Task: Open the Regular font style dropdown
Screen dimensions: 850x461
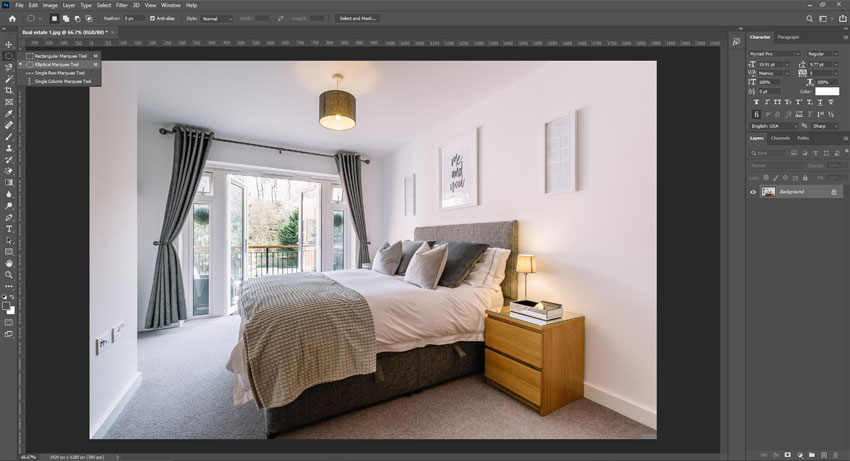Action: pos(822,54)
